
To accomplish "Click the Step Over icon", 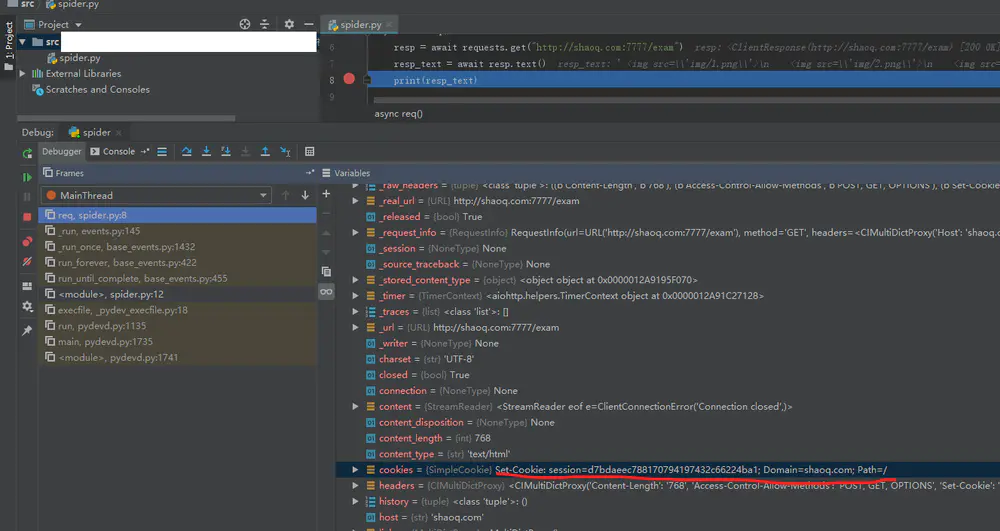I will pyautogui.click(x=186, y=152).
